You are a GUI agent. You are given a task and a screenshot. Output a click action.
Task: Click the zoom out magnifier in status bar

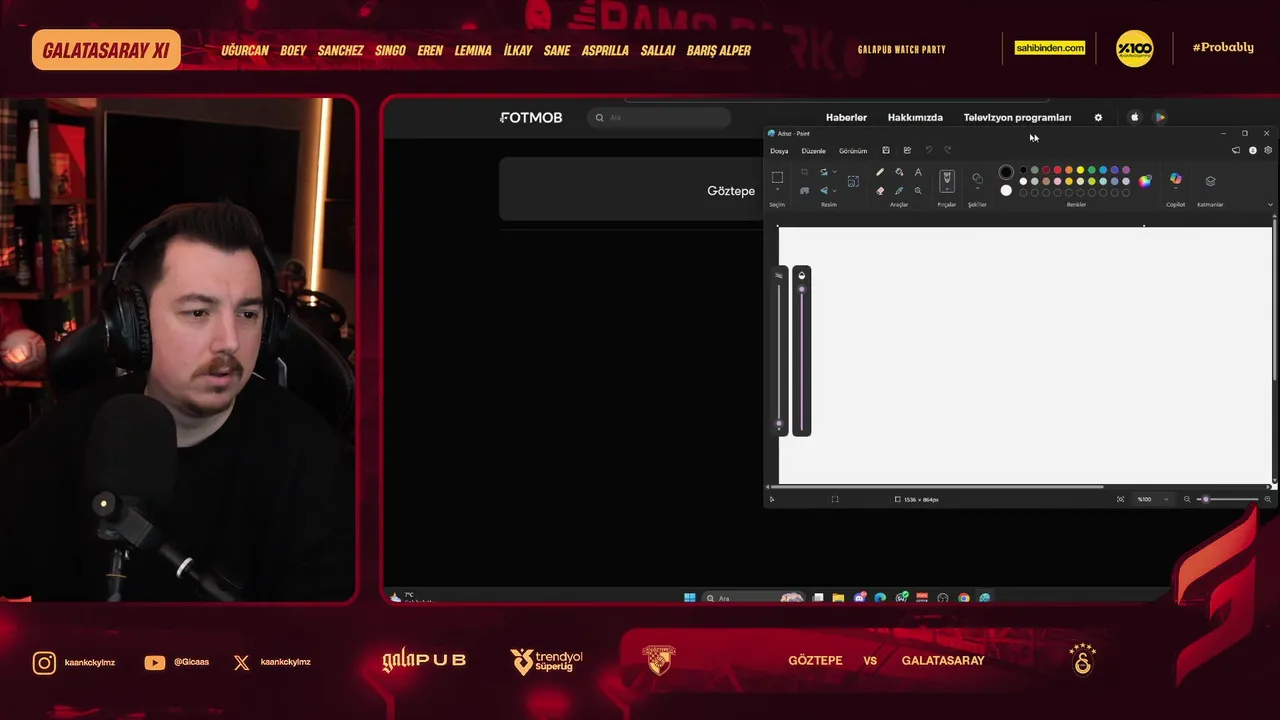[1187, 499]
